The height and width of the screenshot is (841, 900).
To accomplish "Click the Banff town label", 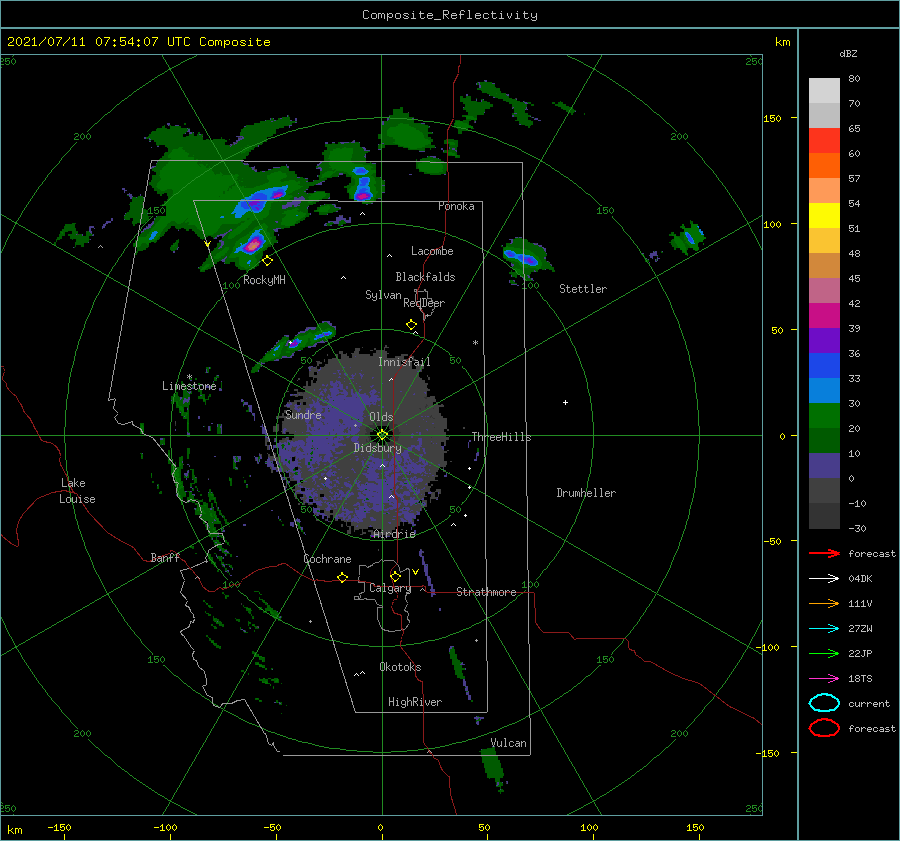I will pos(165,557).
